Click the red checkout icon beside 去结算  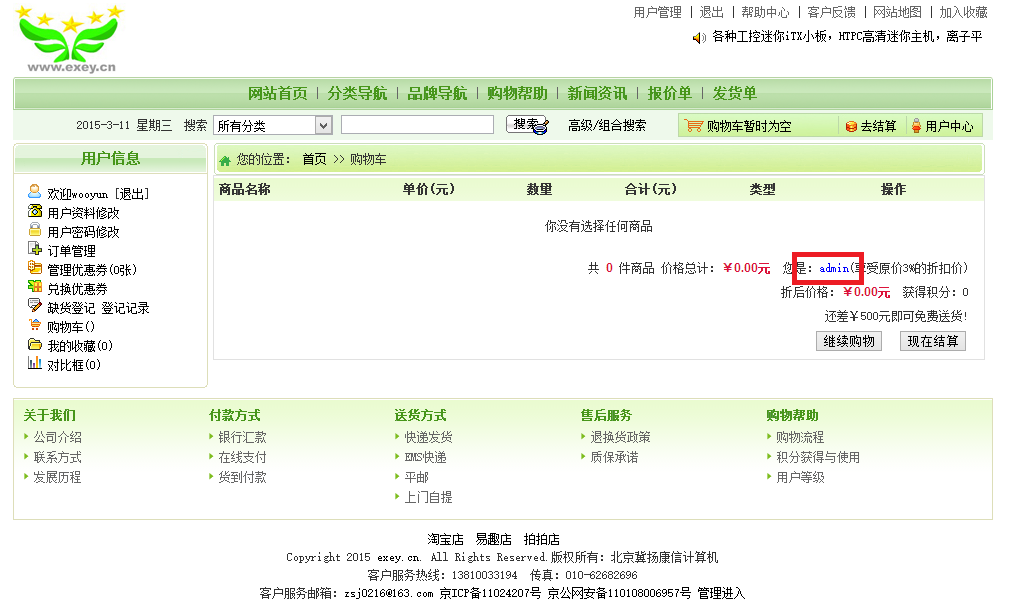(851, 127)
